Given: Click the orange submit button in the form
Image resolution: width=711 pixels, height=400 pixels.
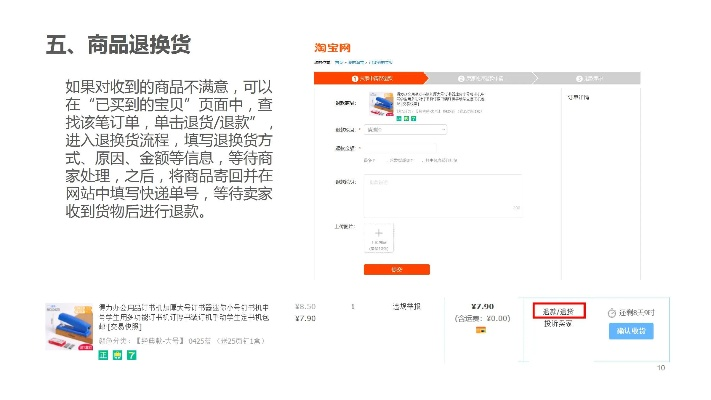Looking at the screenshot, I should [397, 269].
